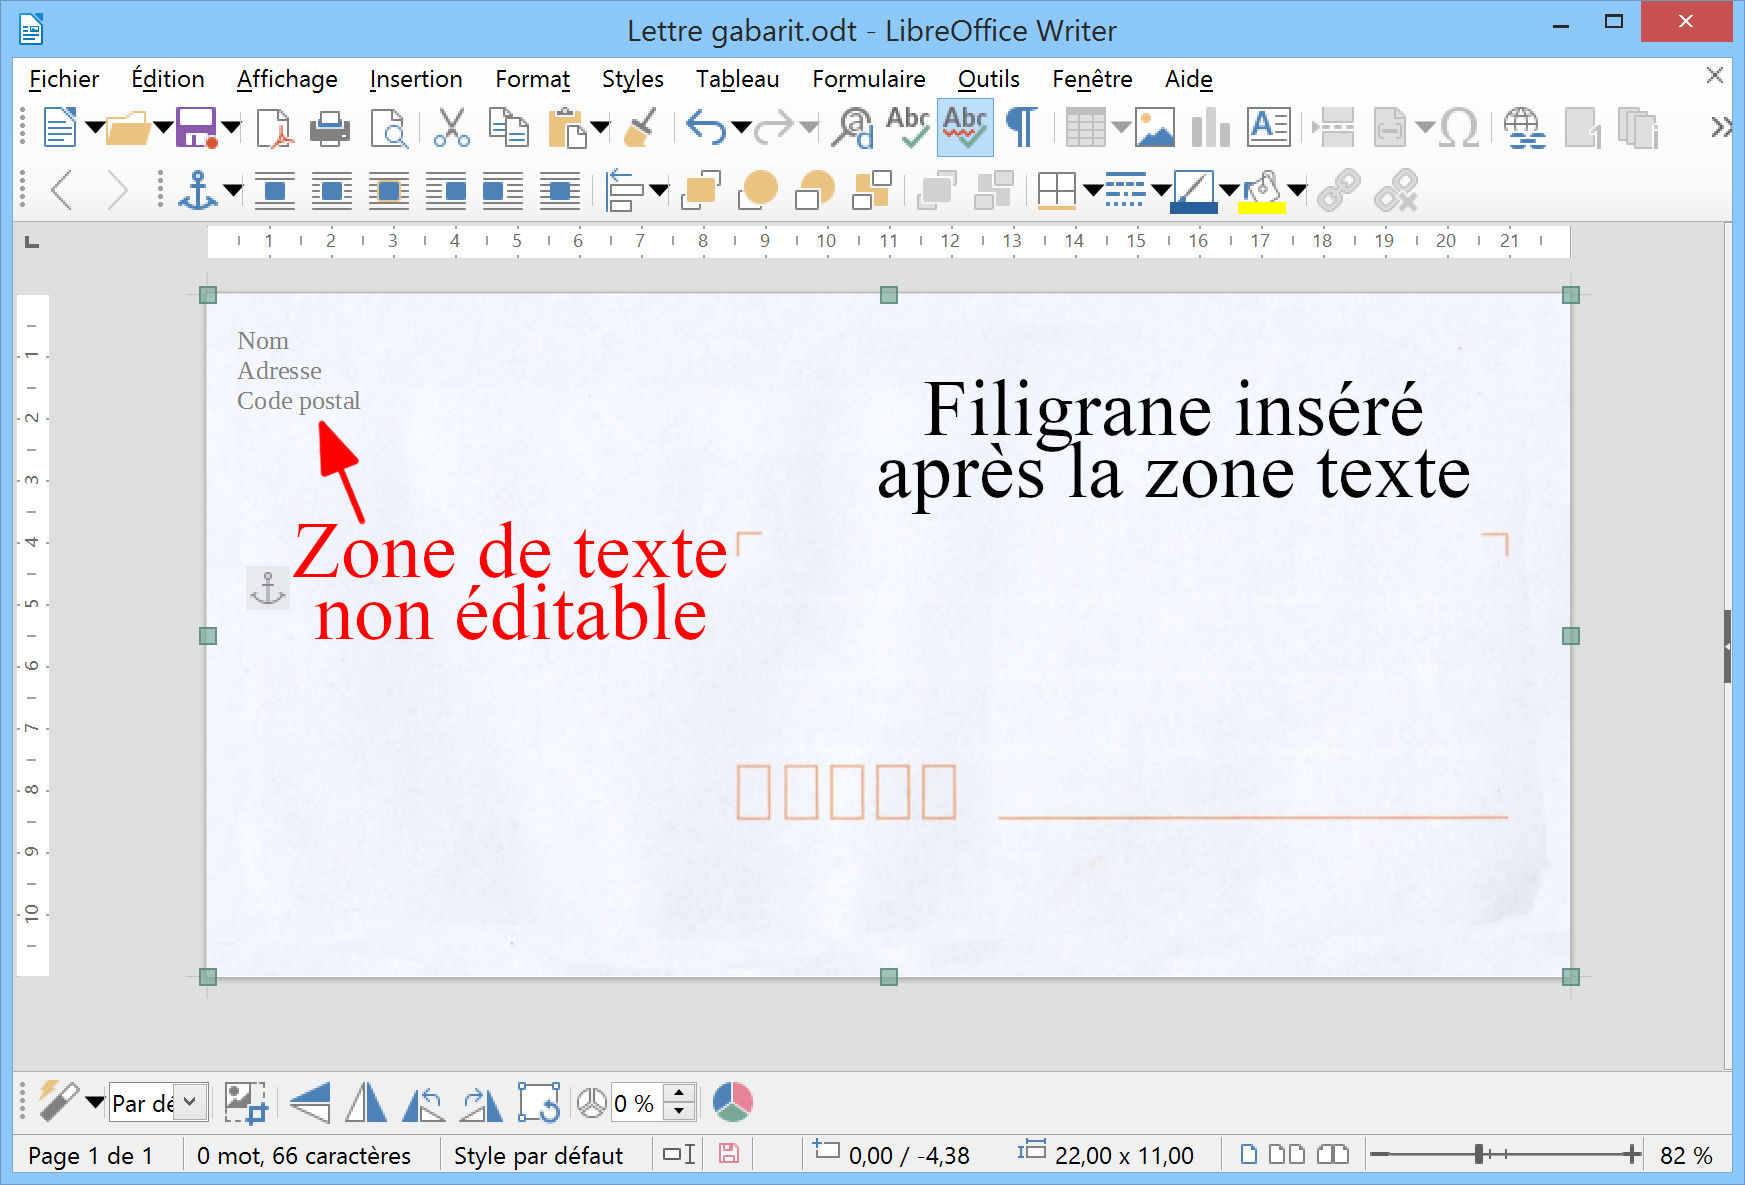Screen dimensions: 1745x1185
Task: Set wrap off for the image
Action: [274, 190]
